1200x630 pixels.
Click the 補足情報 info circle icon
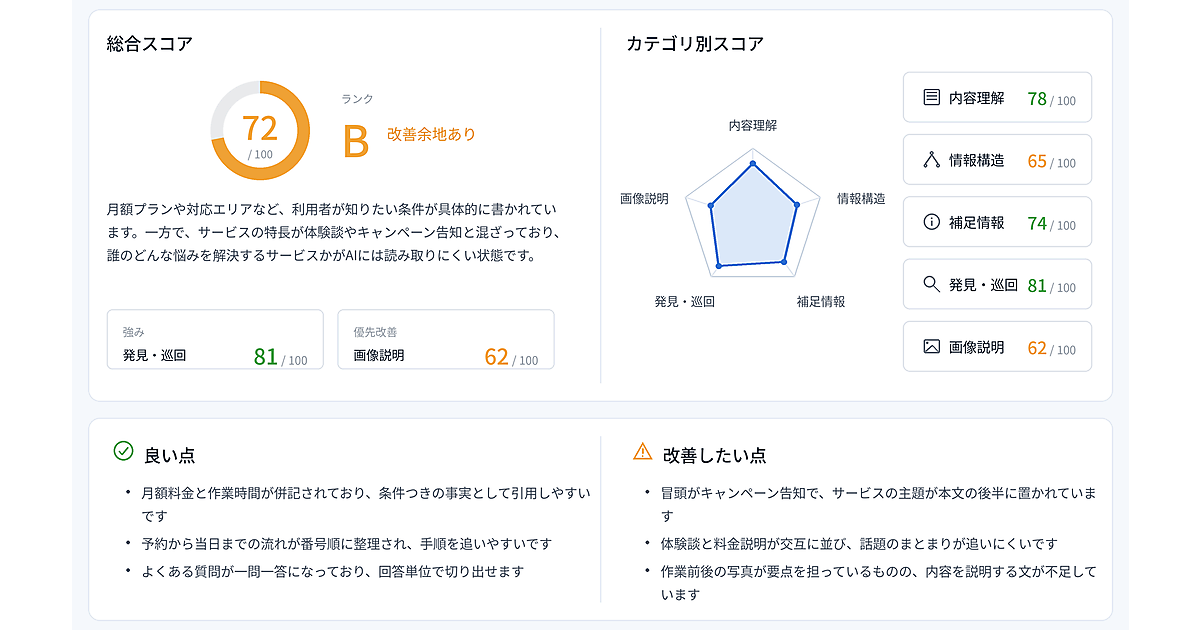click(931, 222)
